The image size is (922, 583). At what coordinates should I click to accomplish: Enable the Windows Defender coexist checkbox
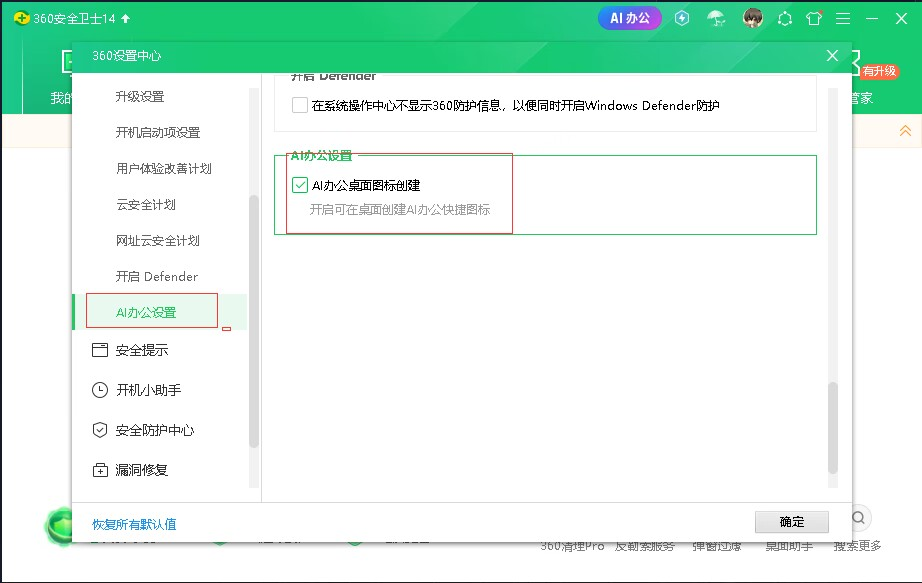coord(300,105)
